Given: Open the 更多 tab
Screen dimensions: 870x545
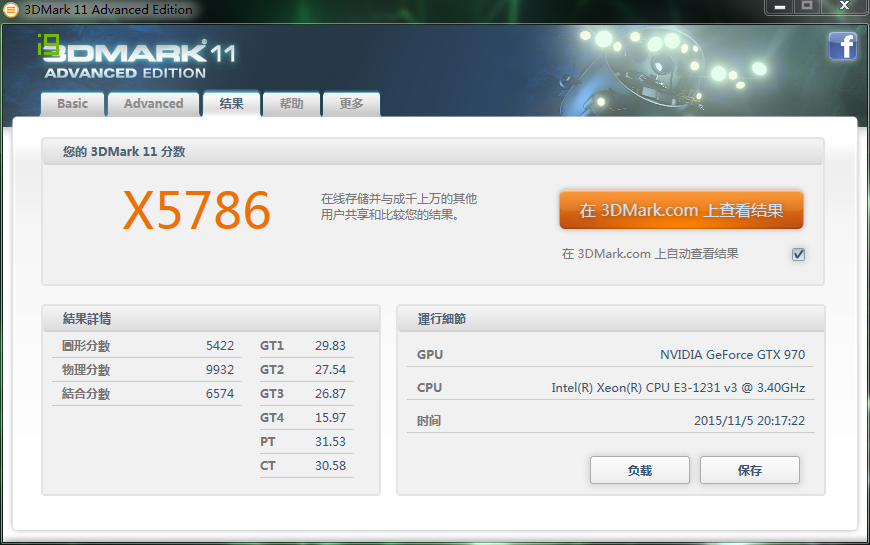Looking at the screenshot, I should [351, 104].
